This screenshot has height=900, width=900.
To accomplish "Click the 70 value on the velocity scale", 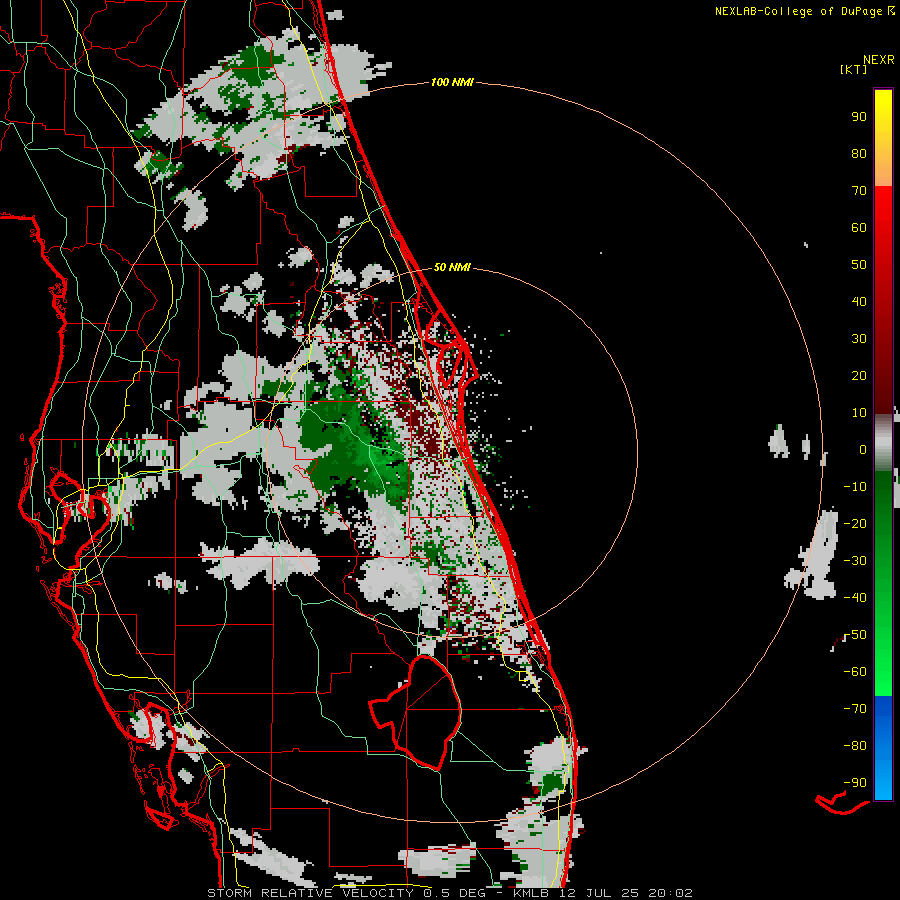I will [859, 191].
